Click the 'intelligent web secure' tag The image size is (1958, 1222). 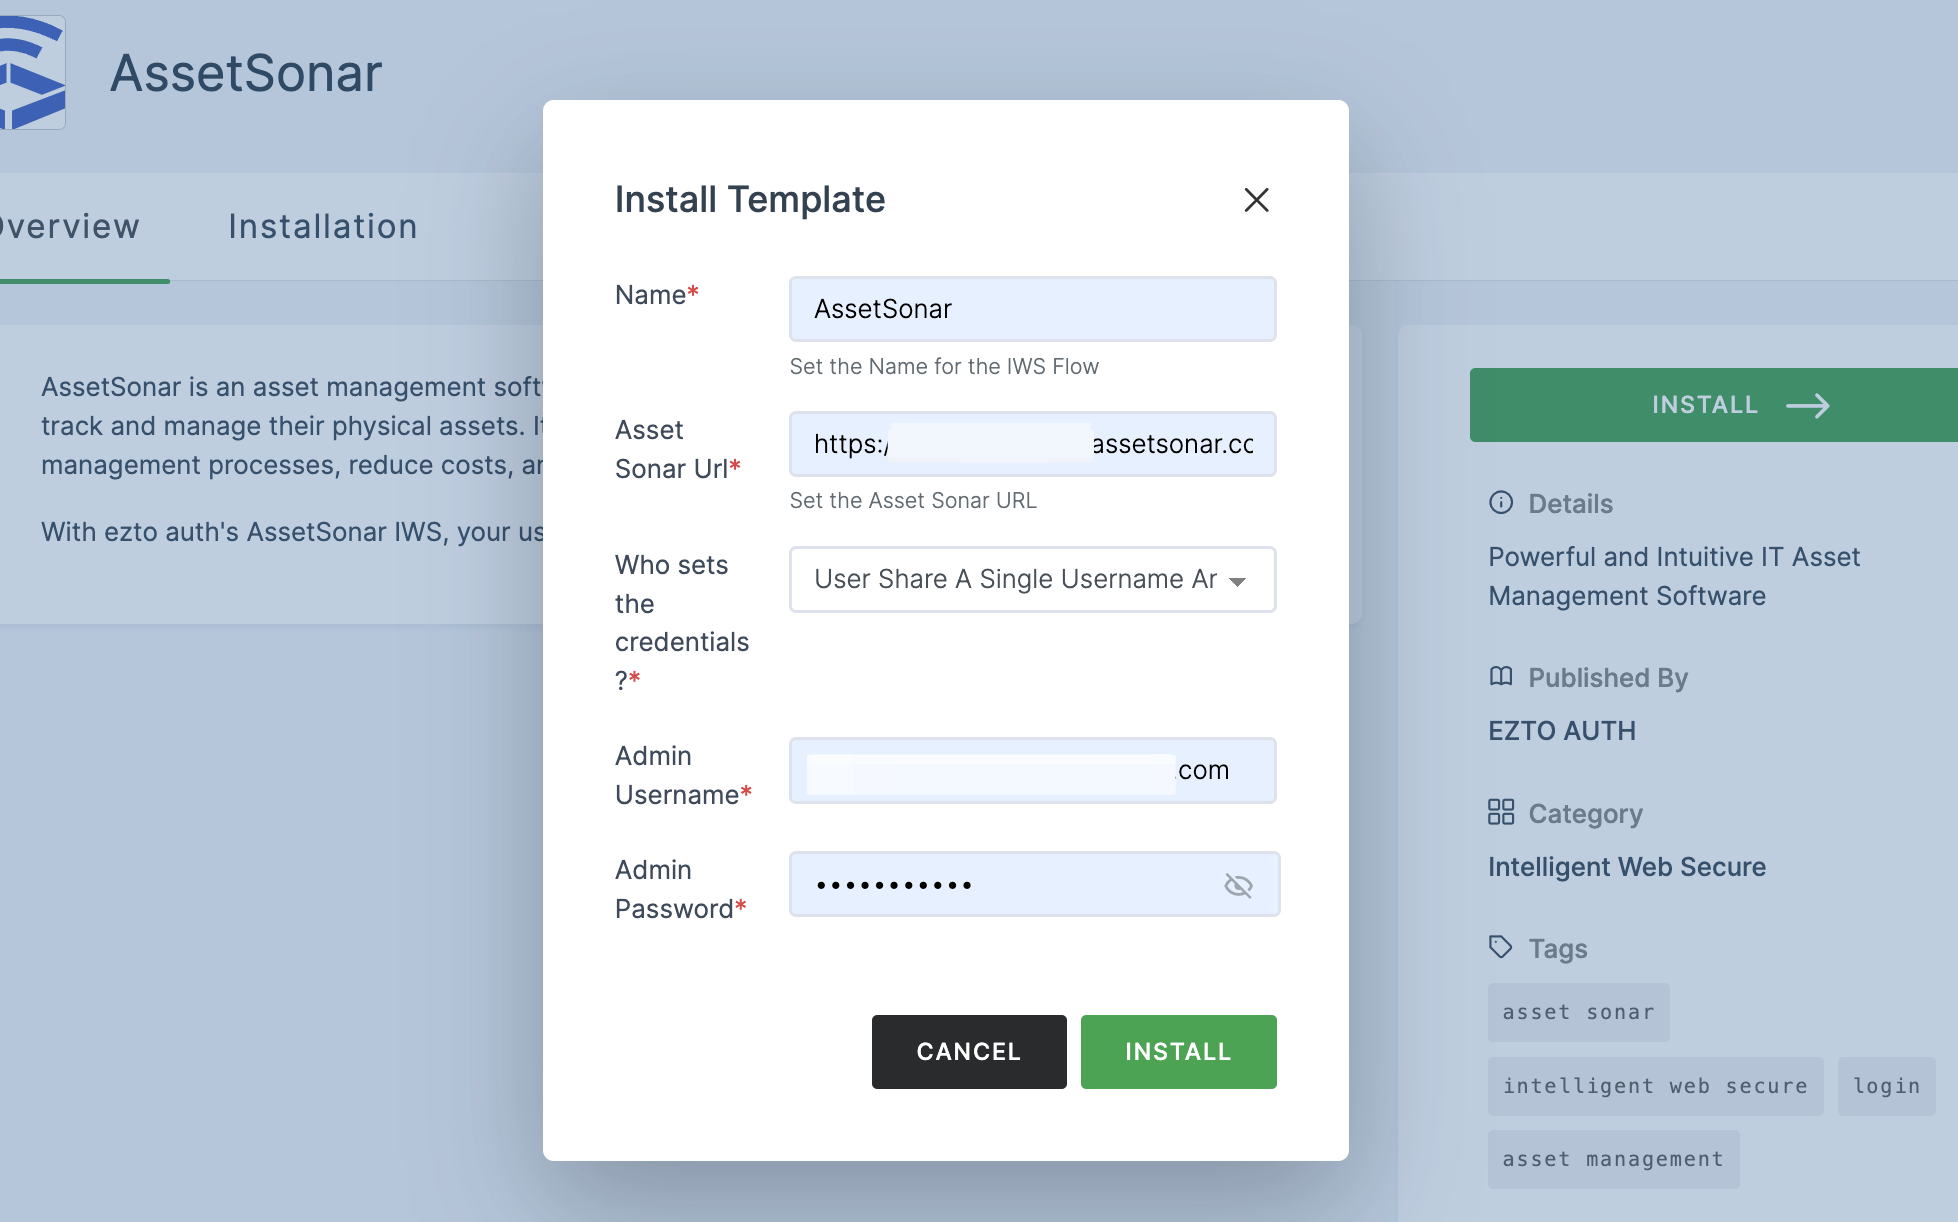click(x=1655, y=1086)
